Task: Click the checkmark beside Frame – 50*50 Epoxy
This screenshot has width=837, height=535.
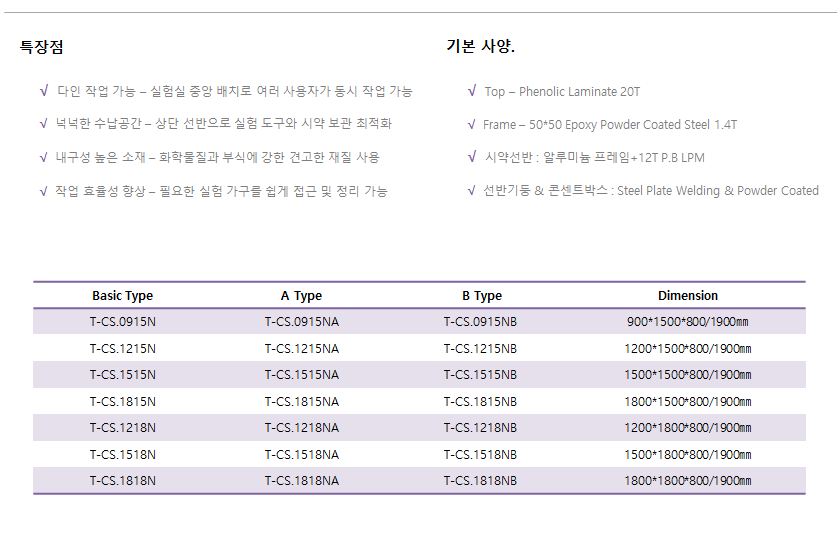Action: click(471, 124)
